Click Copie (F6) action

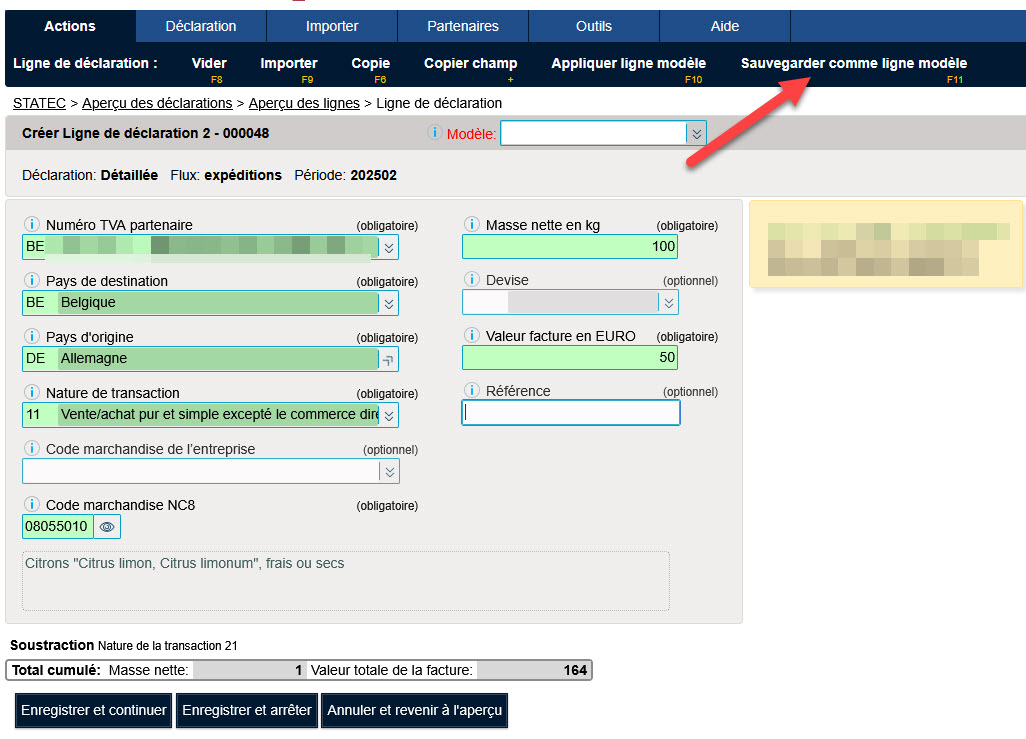click(x=370, y=64)
